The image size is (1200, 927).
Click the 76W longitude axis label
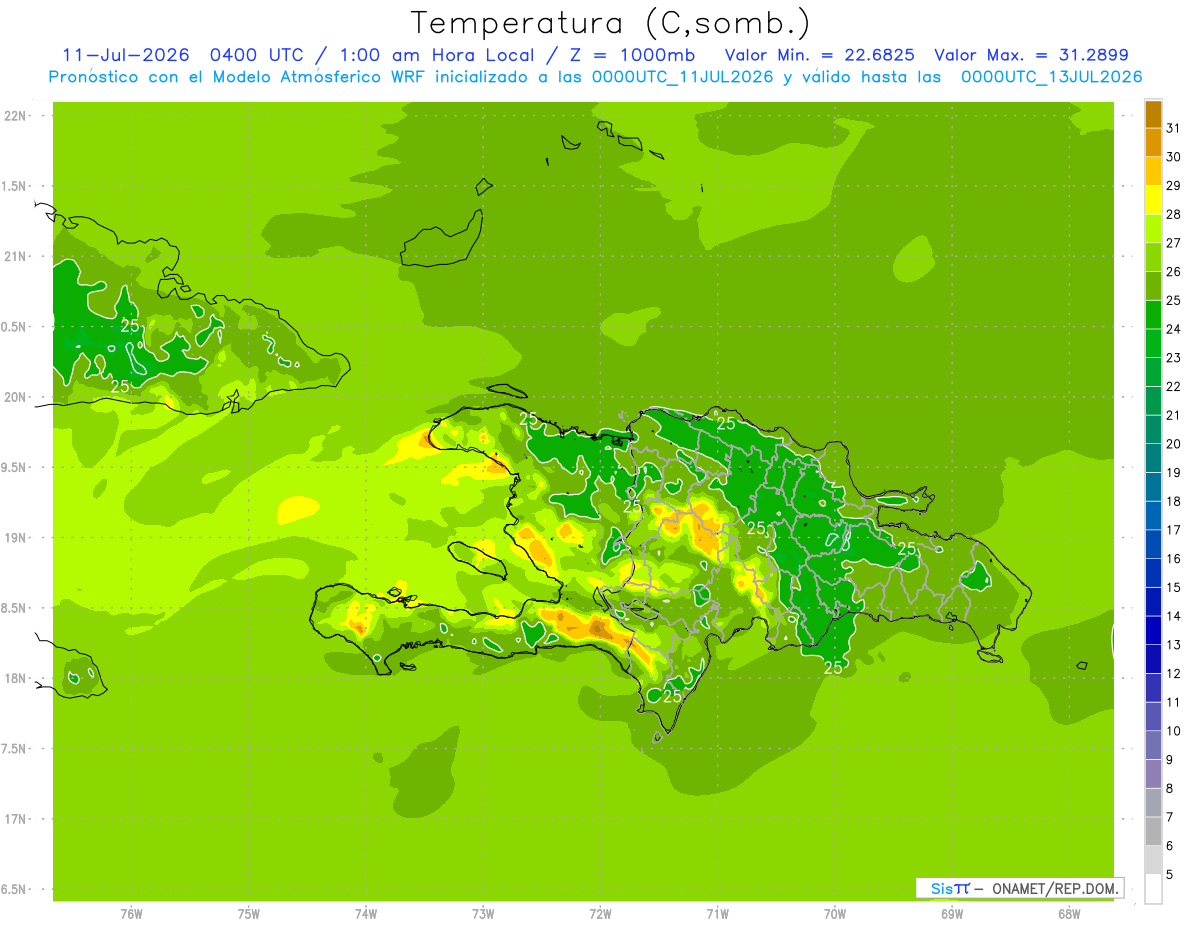131,914
